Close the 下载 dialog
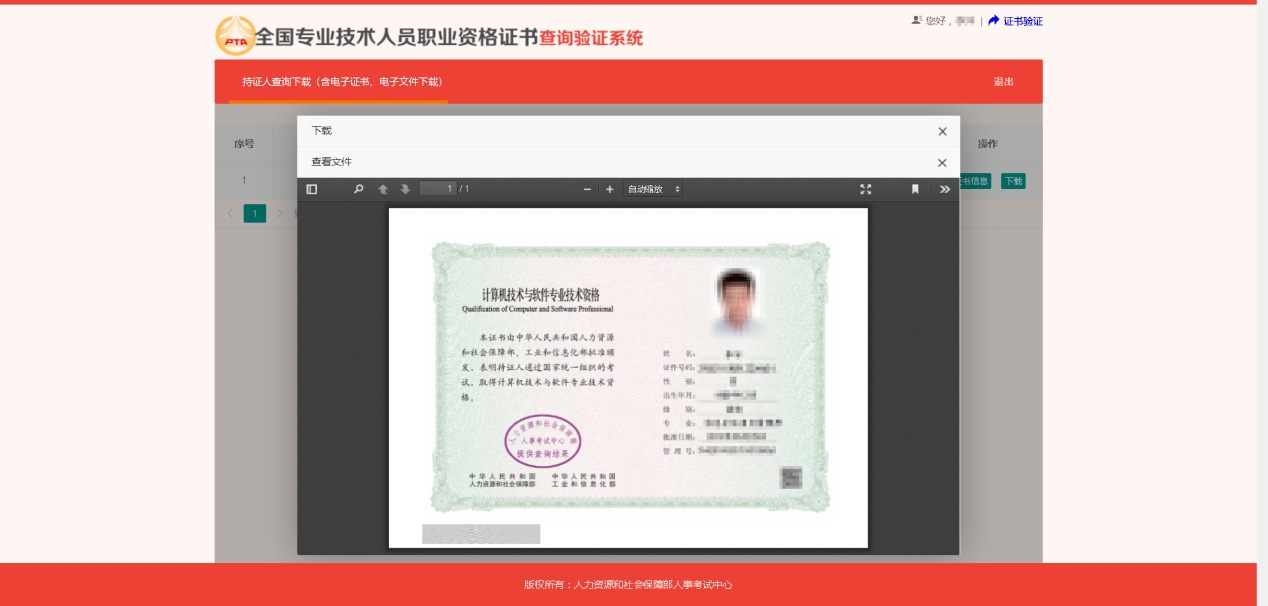The height and width of the screenshot is (606, 1268). coord(941,131)
